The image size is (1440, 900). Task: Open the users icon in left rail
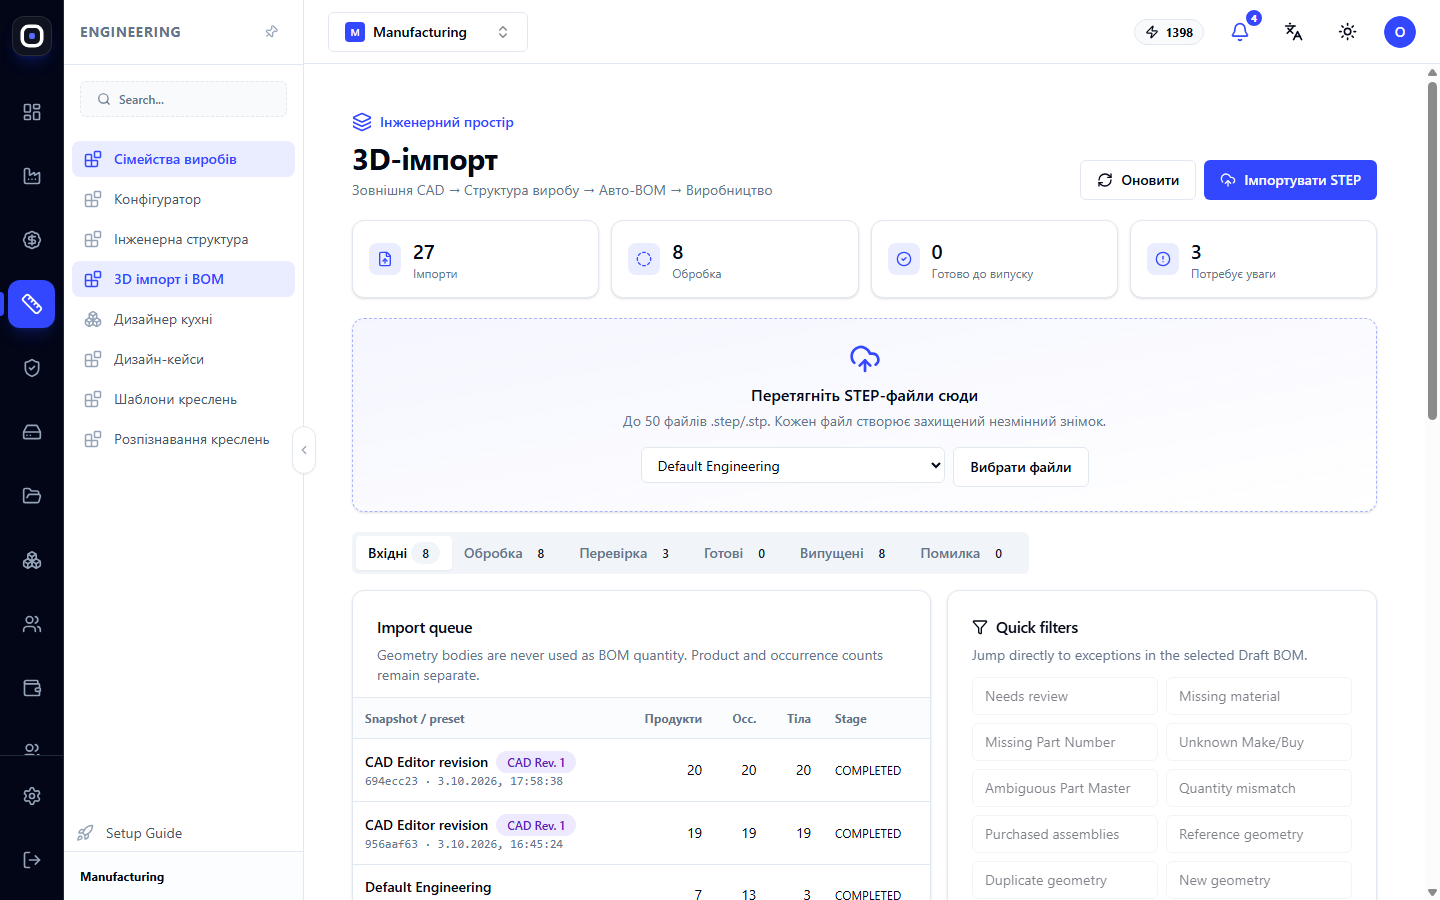coord(32,624)
